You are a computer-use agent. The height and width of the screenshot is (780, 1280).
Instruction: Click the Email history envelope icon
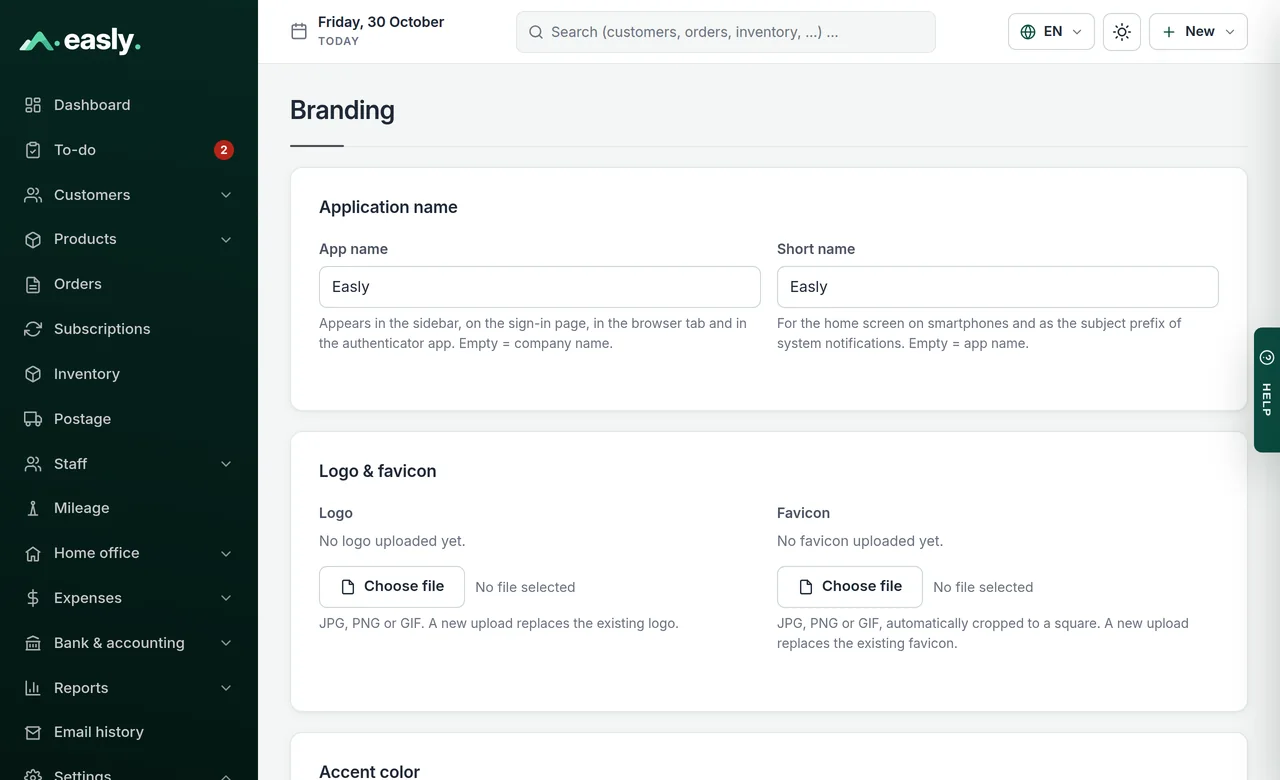[x=33, y=732]
